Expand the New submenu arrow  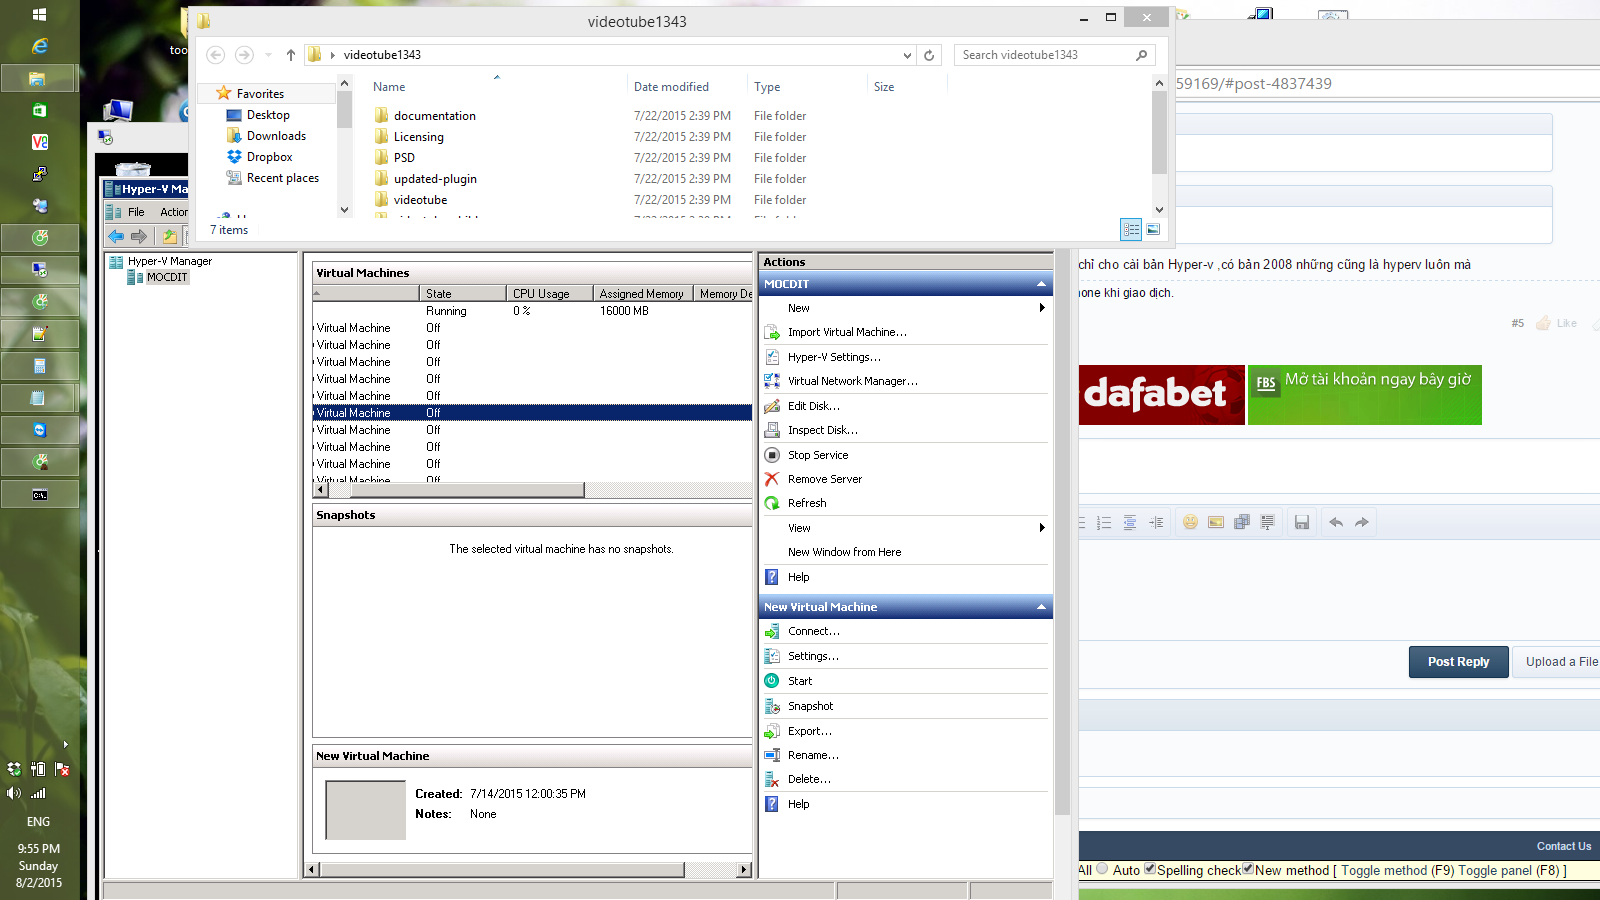[1042, 308]
